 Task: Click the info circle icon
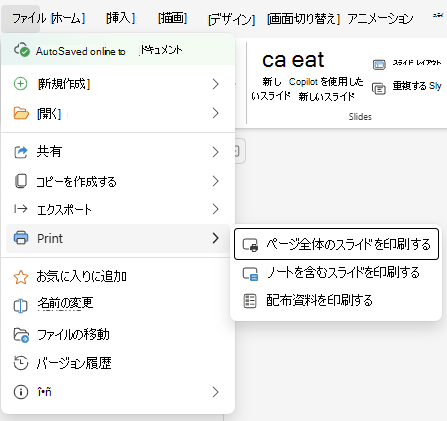coord(21,392)
